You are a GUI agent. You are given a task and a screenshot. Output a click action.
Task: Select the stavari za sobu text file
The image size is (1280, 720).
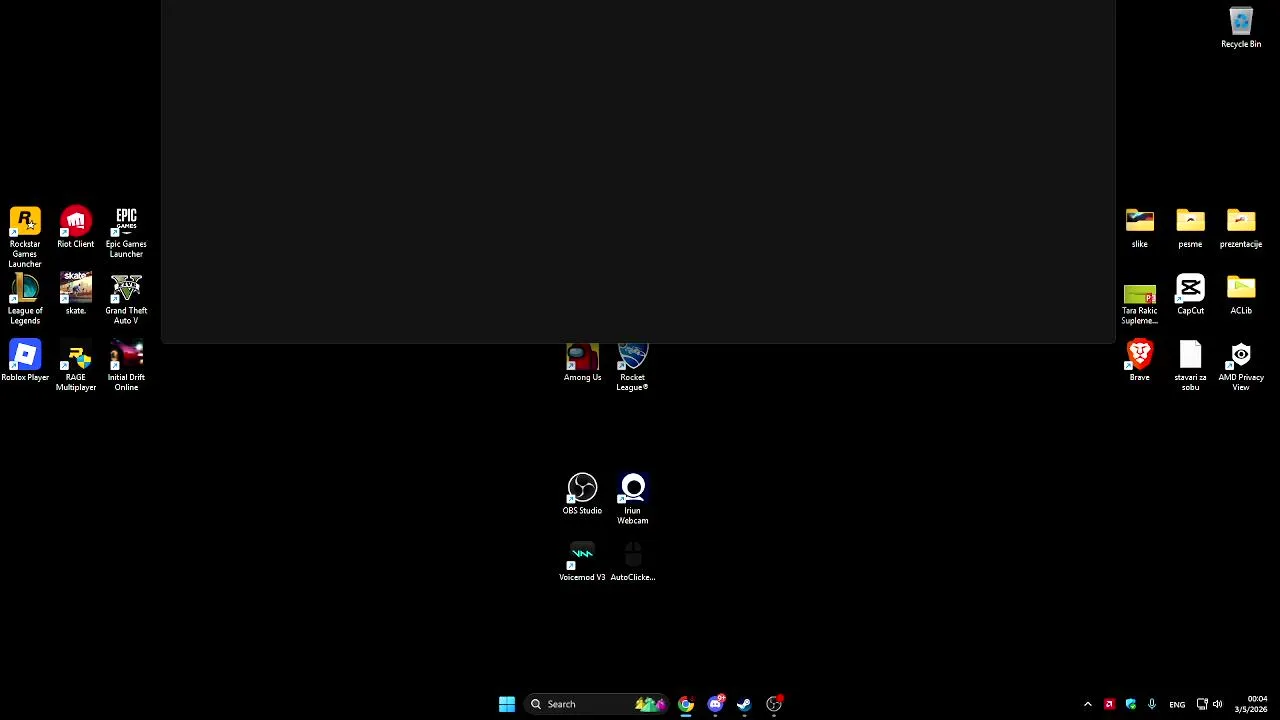pos(1190,366)
